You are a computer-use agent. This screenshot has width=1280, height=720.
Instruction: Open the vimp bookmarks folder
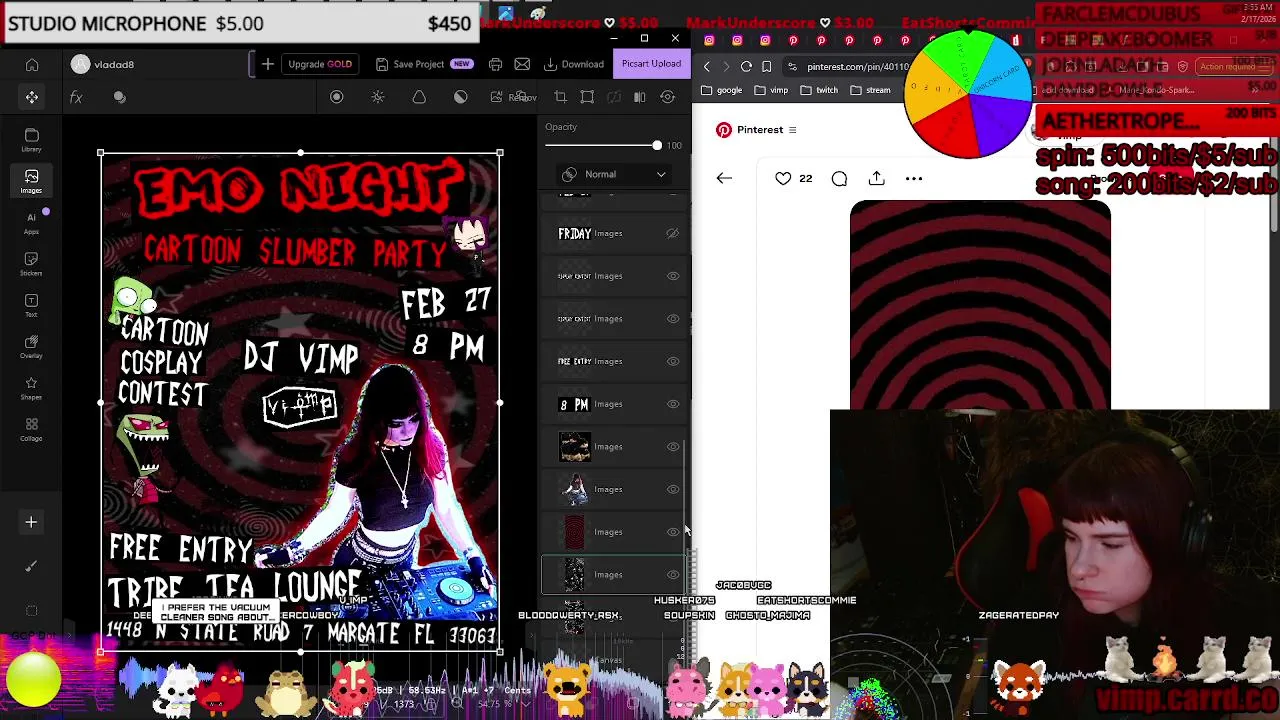(x=771, y=90)
